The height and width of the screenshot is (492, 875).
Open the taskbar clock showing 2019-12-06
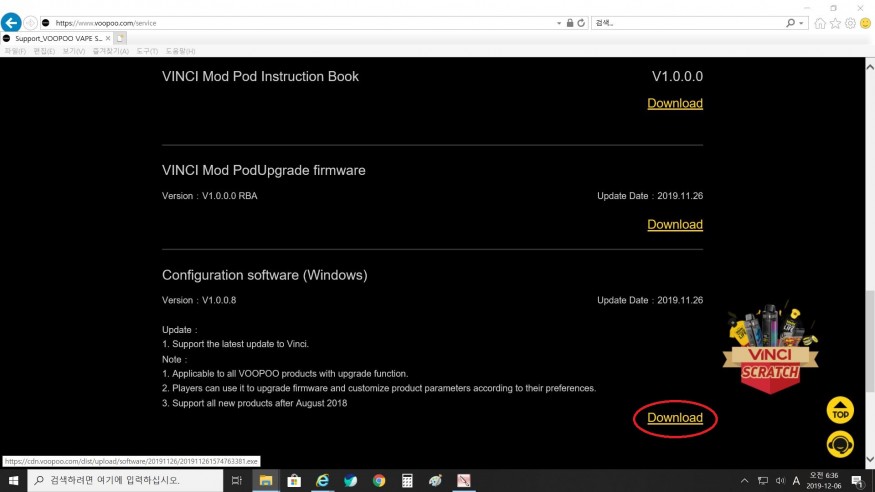824,480
